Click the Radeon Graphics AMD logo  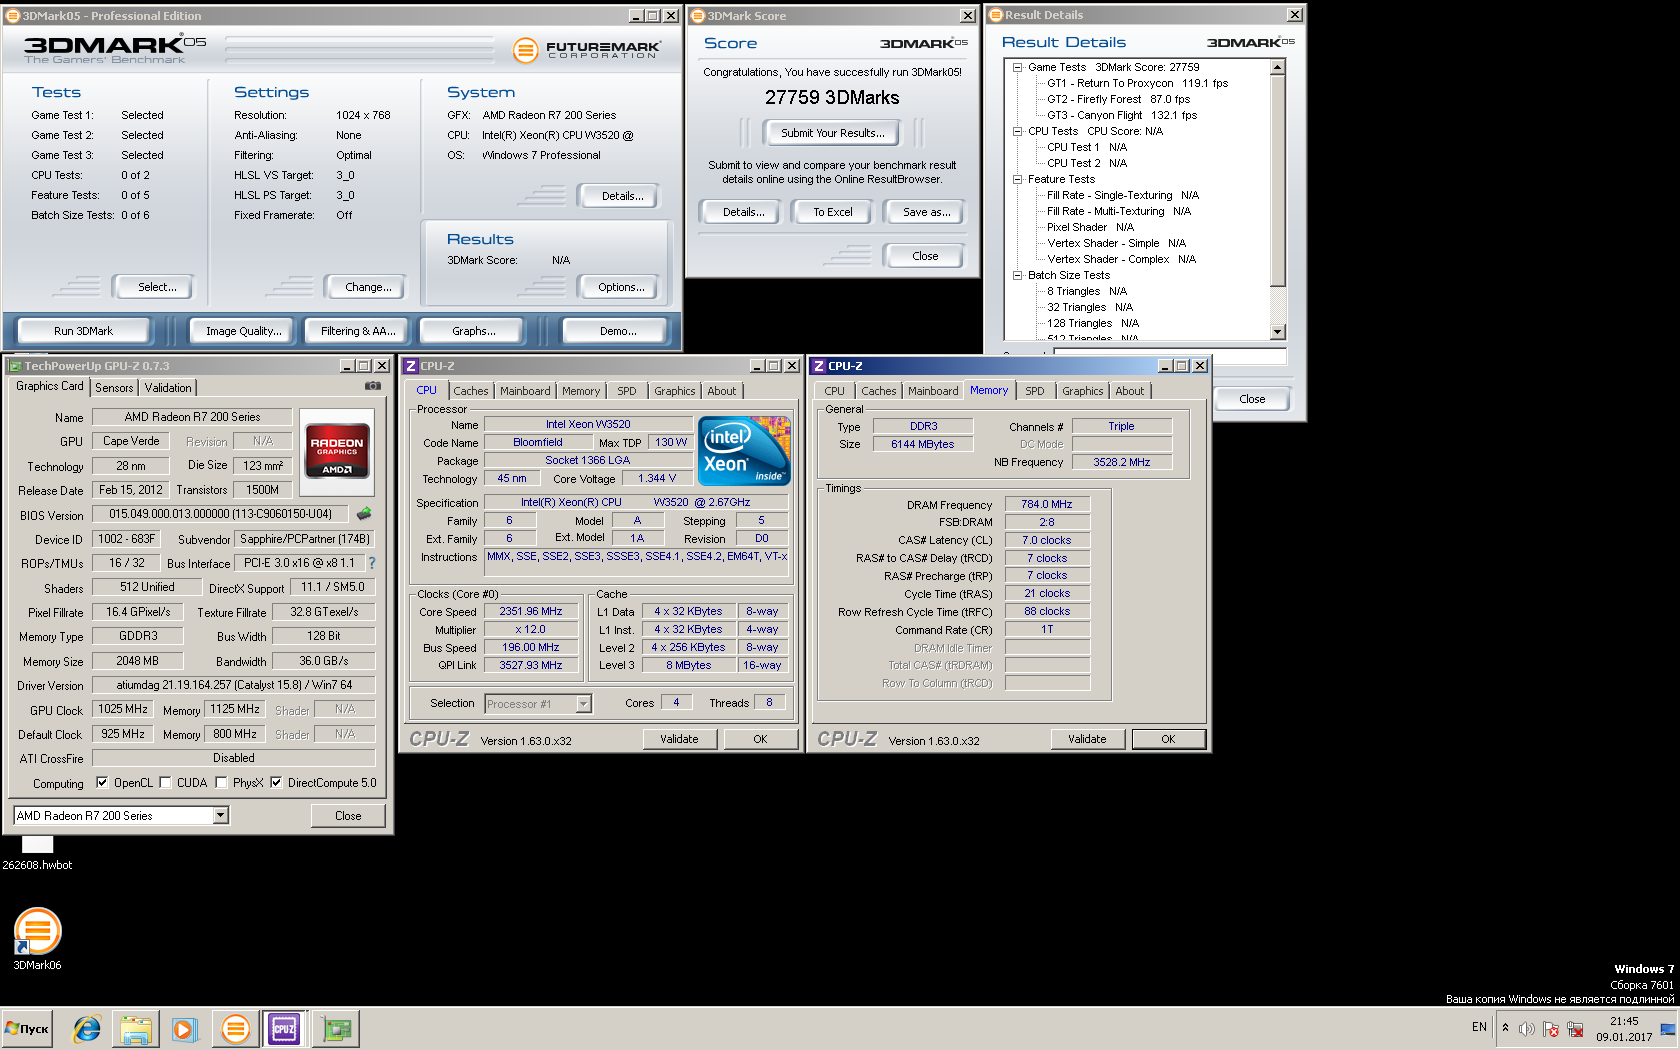pyautogui.click(x=337, y=452)
